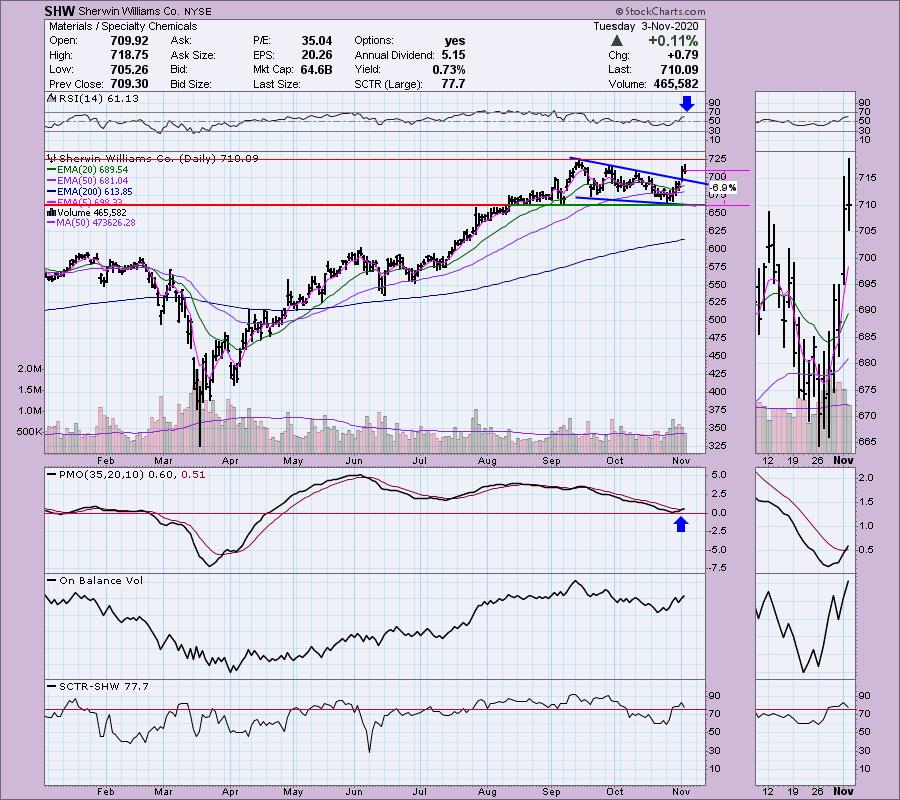Image resolution: width=900 pixels, height=800 pixels.
Task: Click the PMO(35,20,10) 0.60 indicator label
Action: (x=118, y=475)
